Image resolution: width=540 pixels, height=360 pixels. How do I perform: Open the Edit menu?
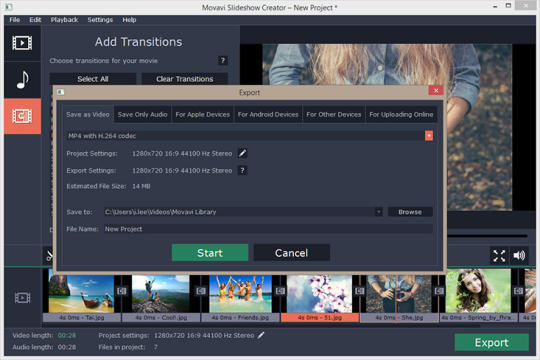click(35, 20)
